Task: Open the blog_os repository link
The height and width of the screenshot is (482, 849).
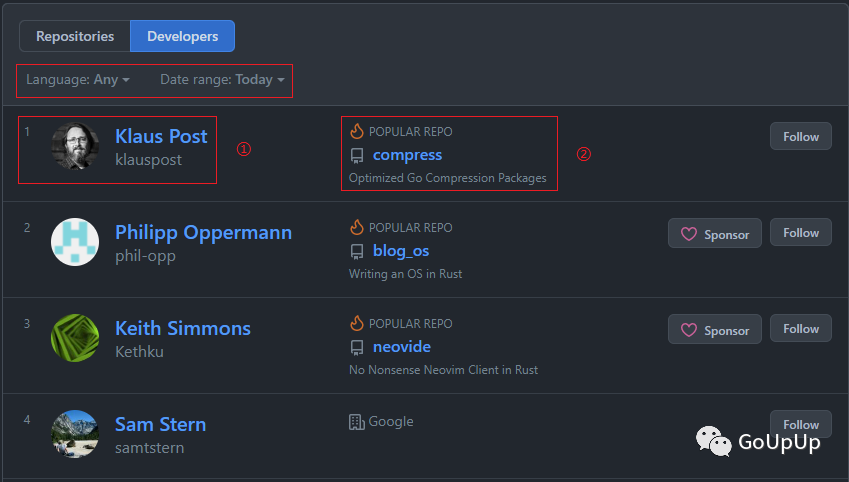Action: (x=401, y=251)
